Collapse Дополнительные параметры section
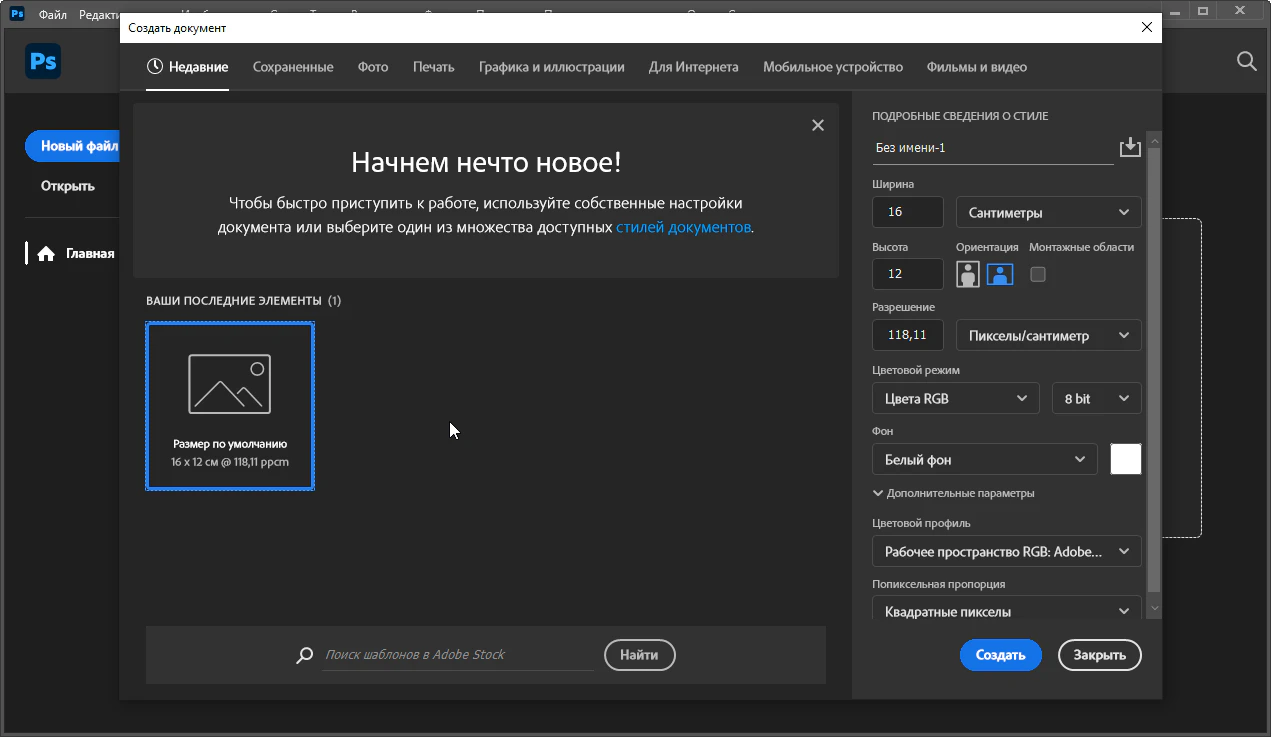The height and width of the screenshot is (738, 1272). click(878, 493)
